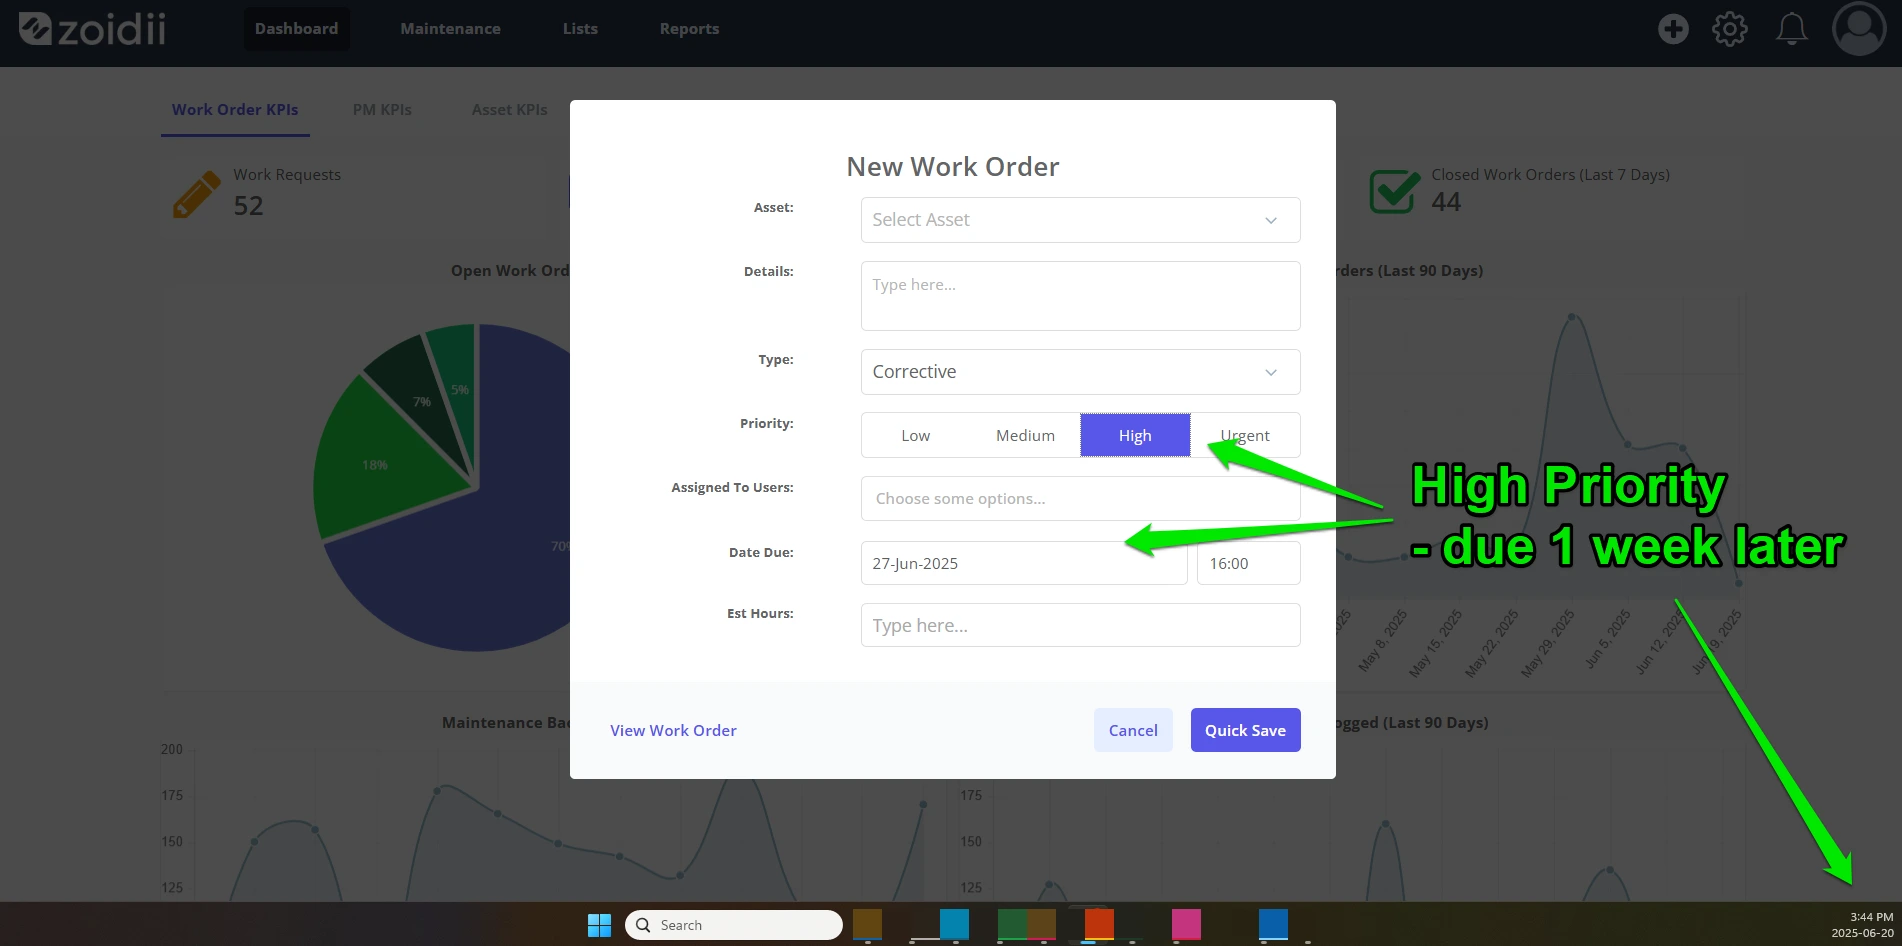Open the add new plus icon
1902x946 pixels.
click(1673, 29)
